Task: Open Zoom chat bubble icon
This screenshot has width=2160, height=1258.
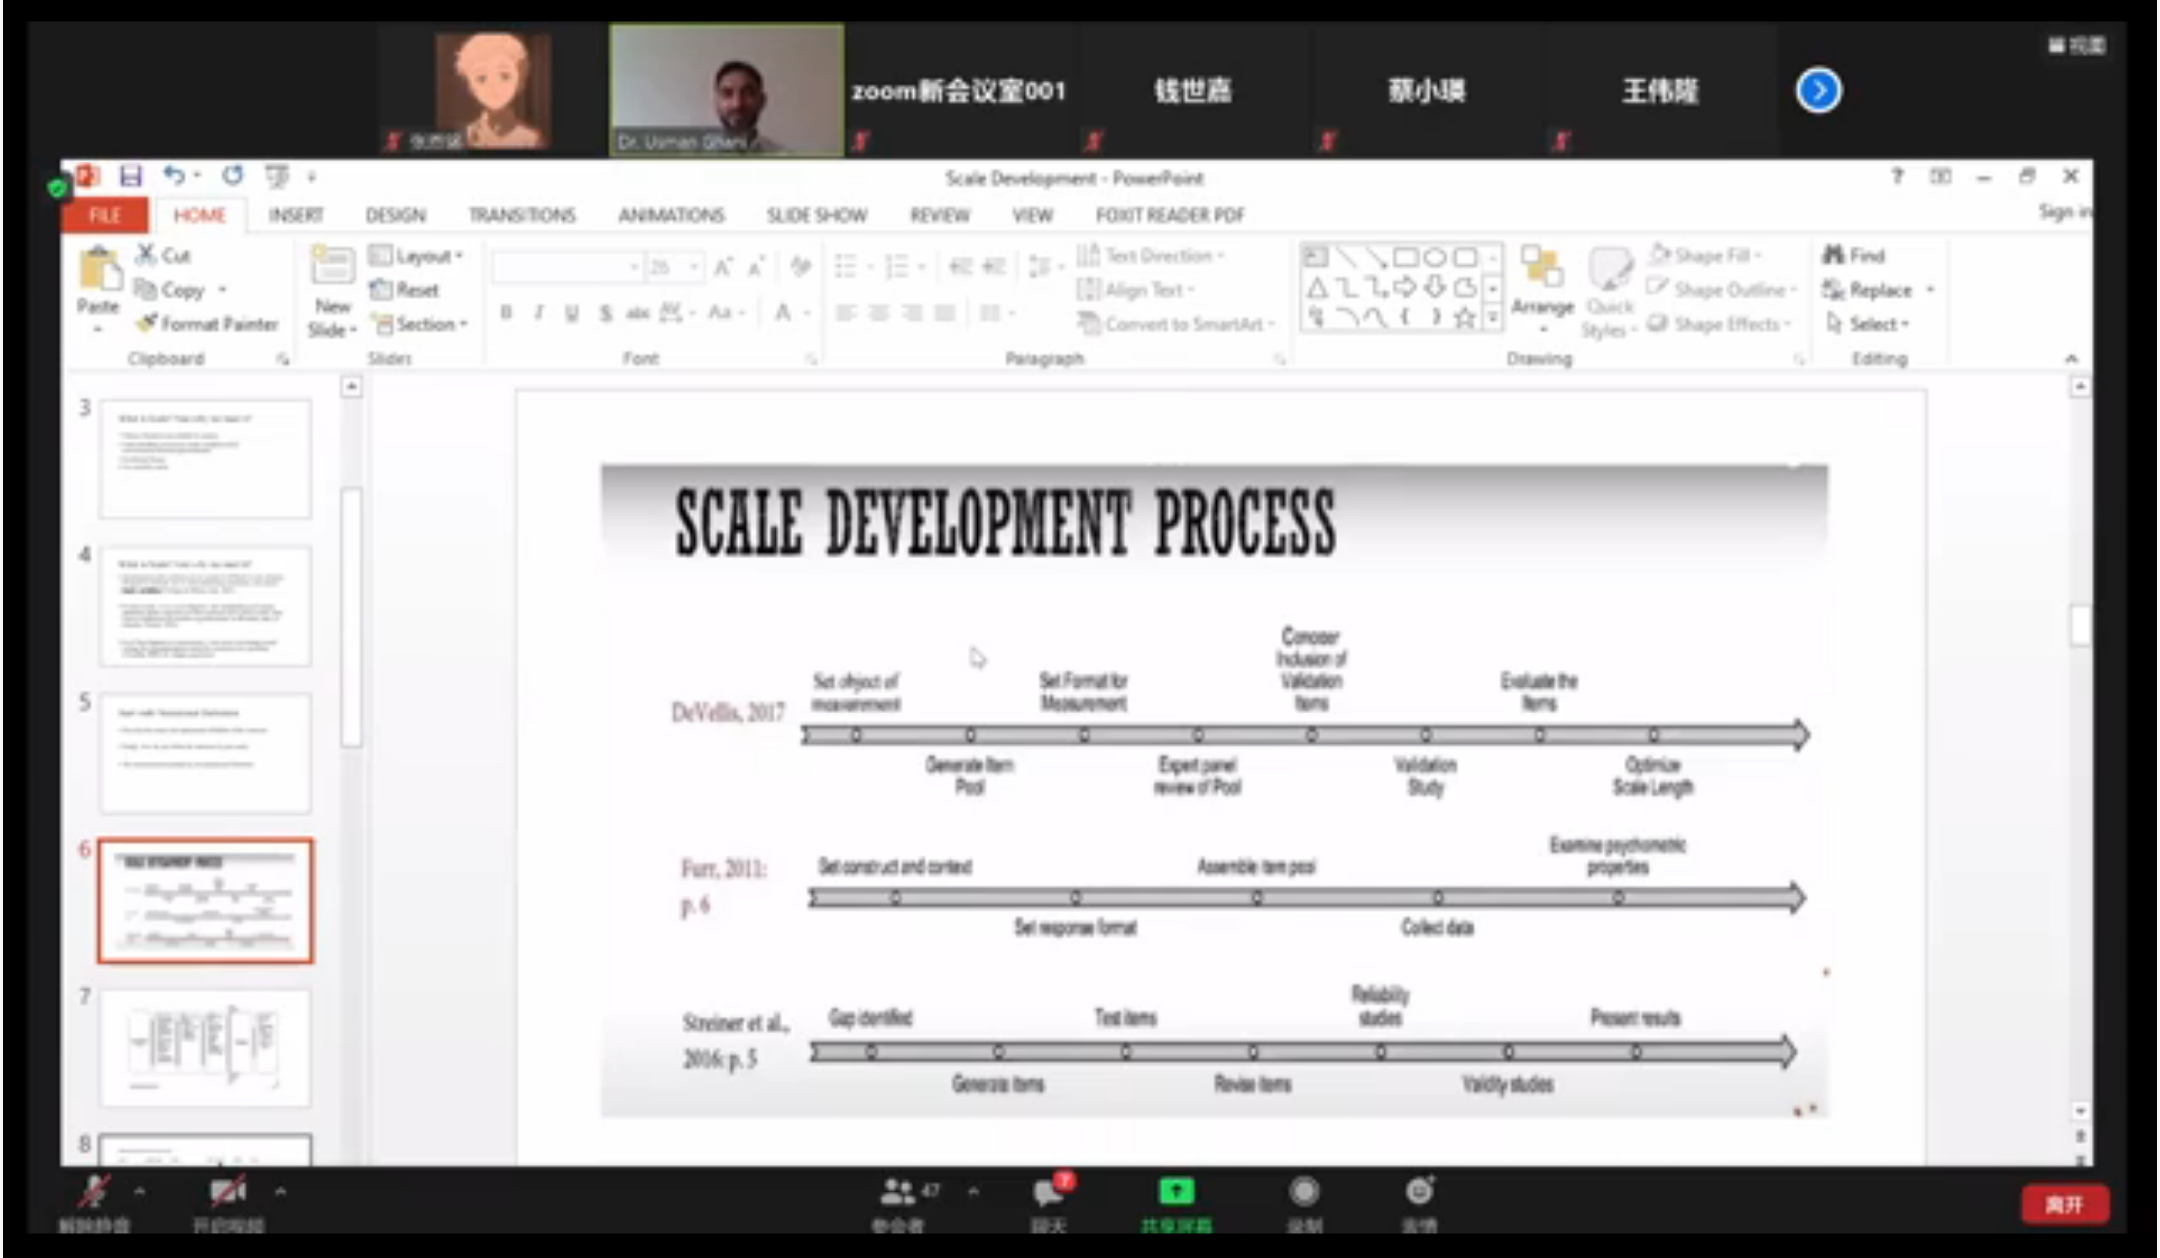Action: click(x=1048, y=1192)
